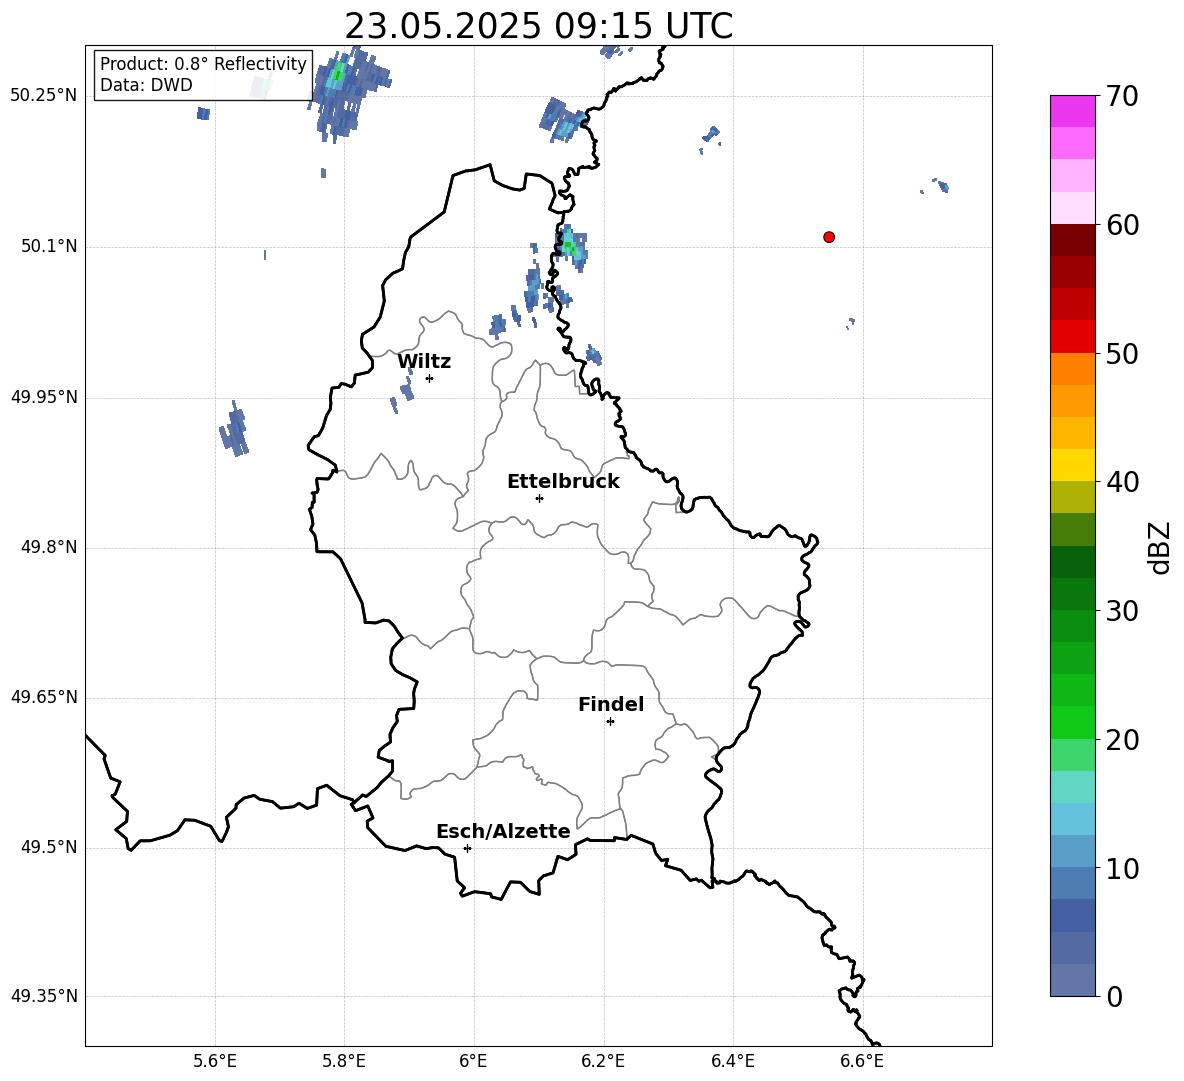Click the green-core radar echo near 6.15°E, 50.1°N
This screenshot has height=1081, width=1184.
570,248
